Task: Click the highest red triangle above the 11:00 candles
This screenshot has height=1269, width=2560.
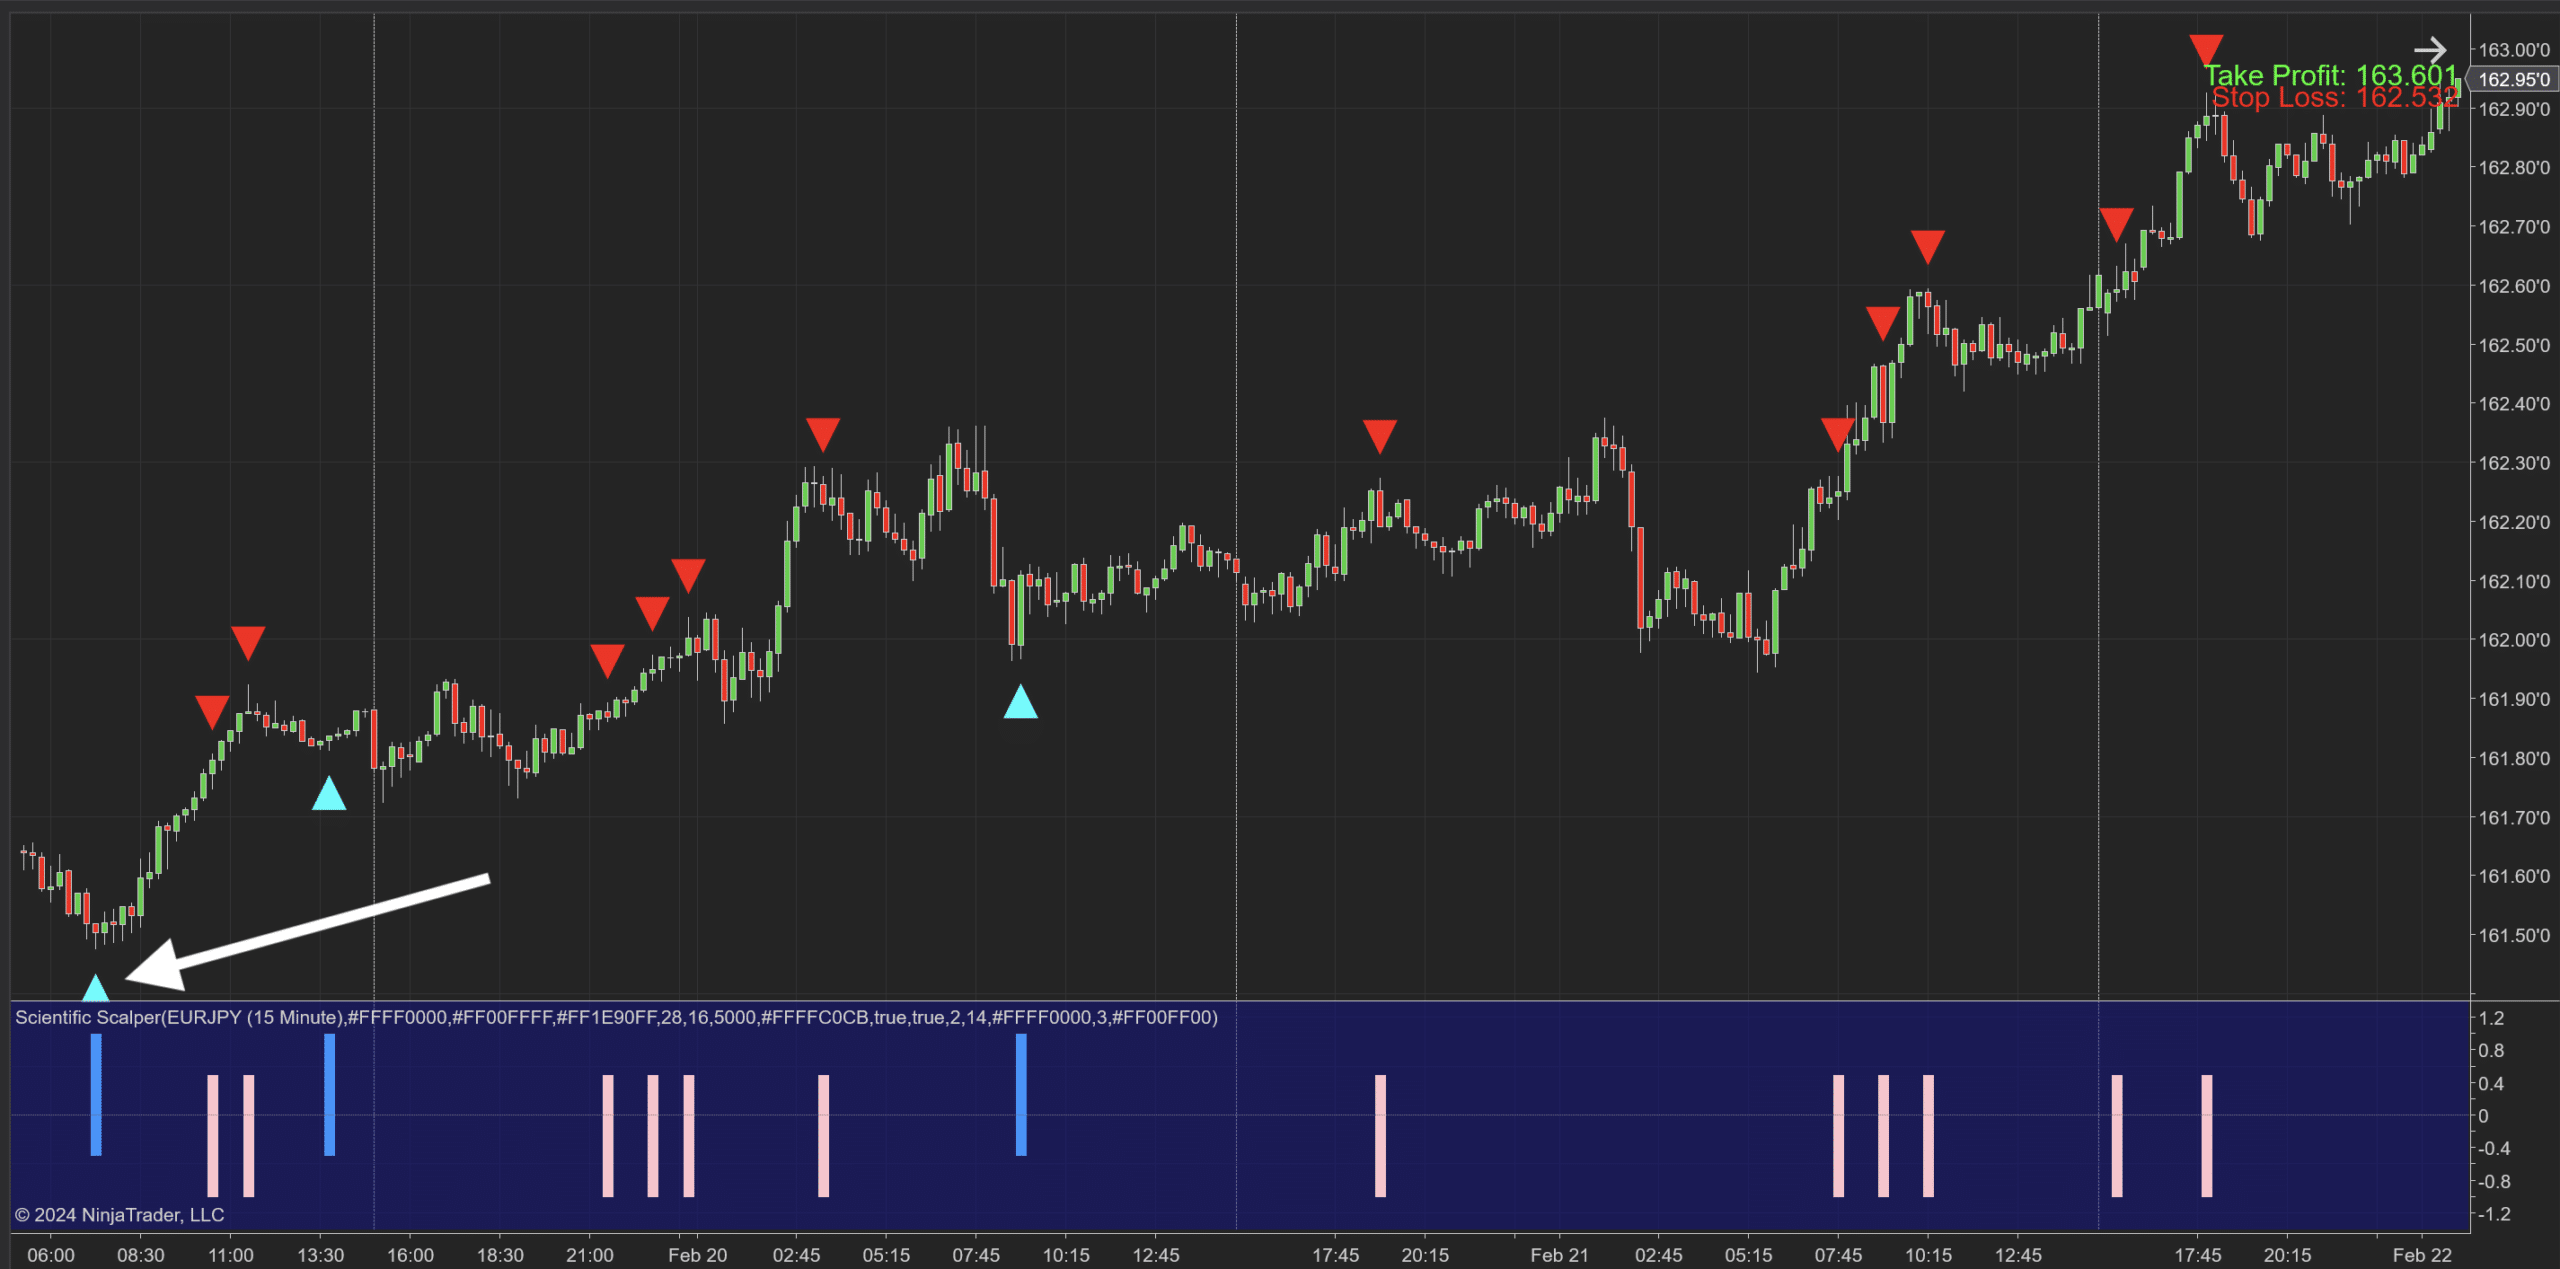Action: pos(248,643)
